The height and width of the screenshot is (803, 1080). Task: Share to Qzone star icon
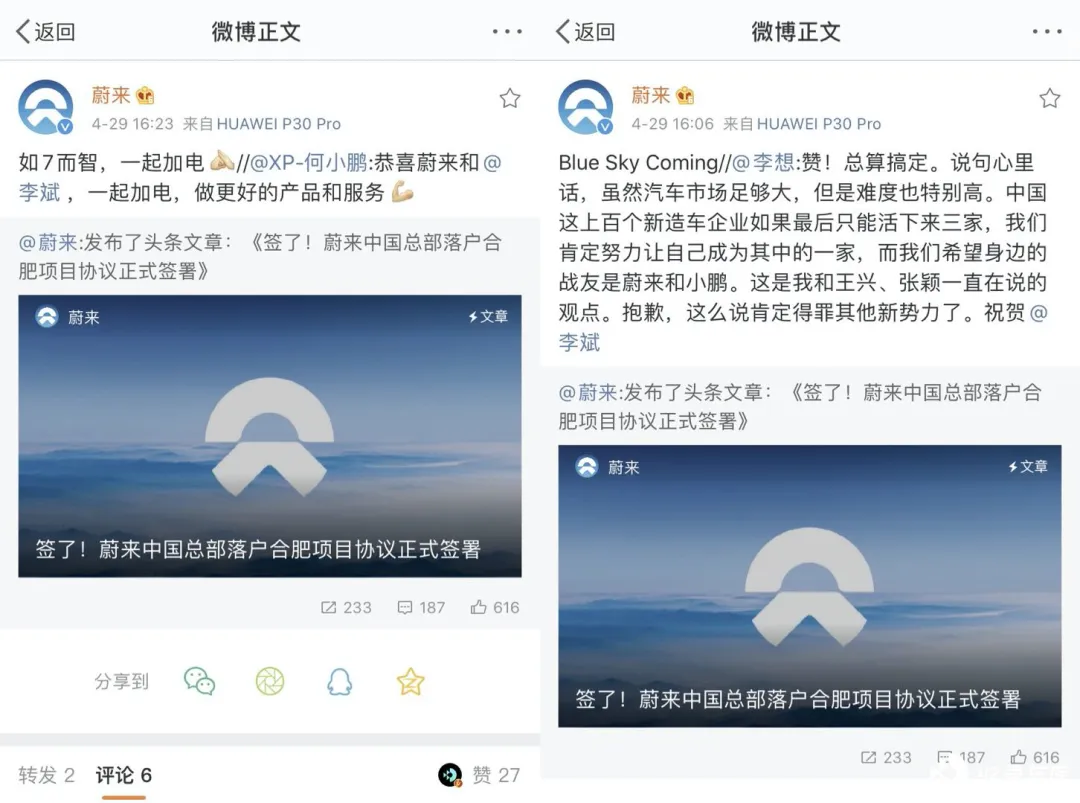tap(411, 681)
